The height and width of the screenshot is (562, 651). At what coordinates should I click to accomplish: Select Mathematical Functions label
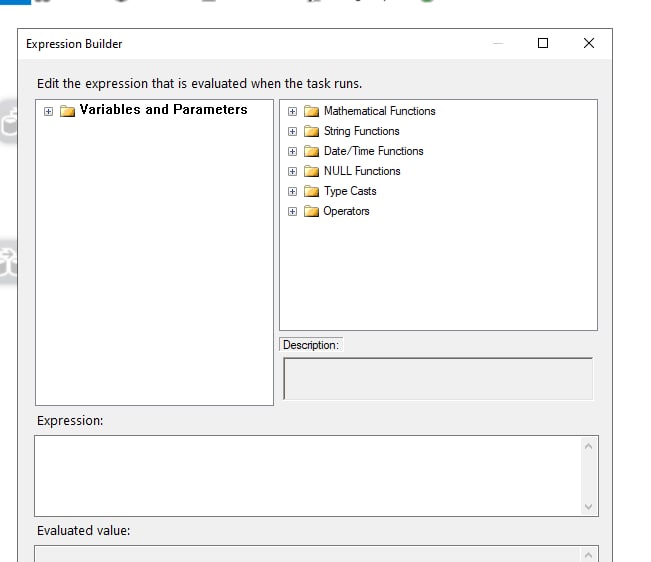(x=379, y=111)
